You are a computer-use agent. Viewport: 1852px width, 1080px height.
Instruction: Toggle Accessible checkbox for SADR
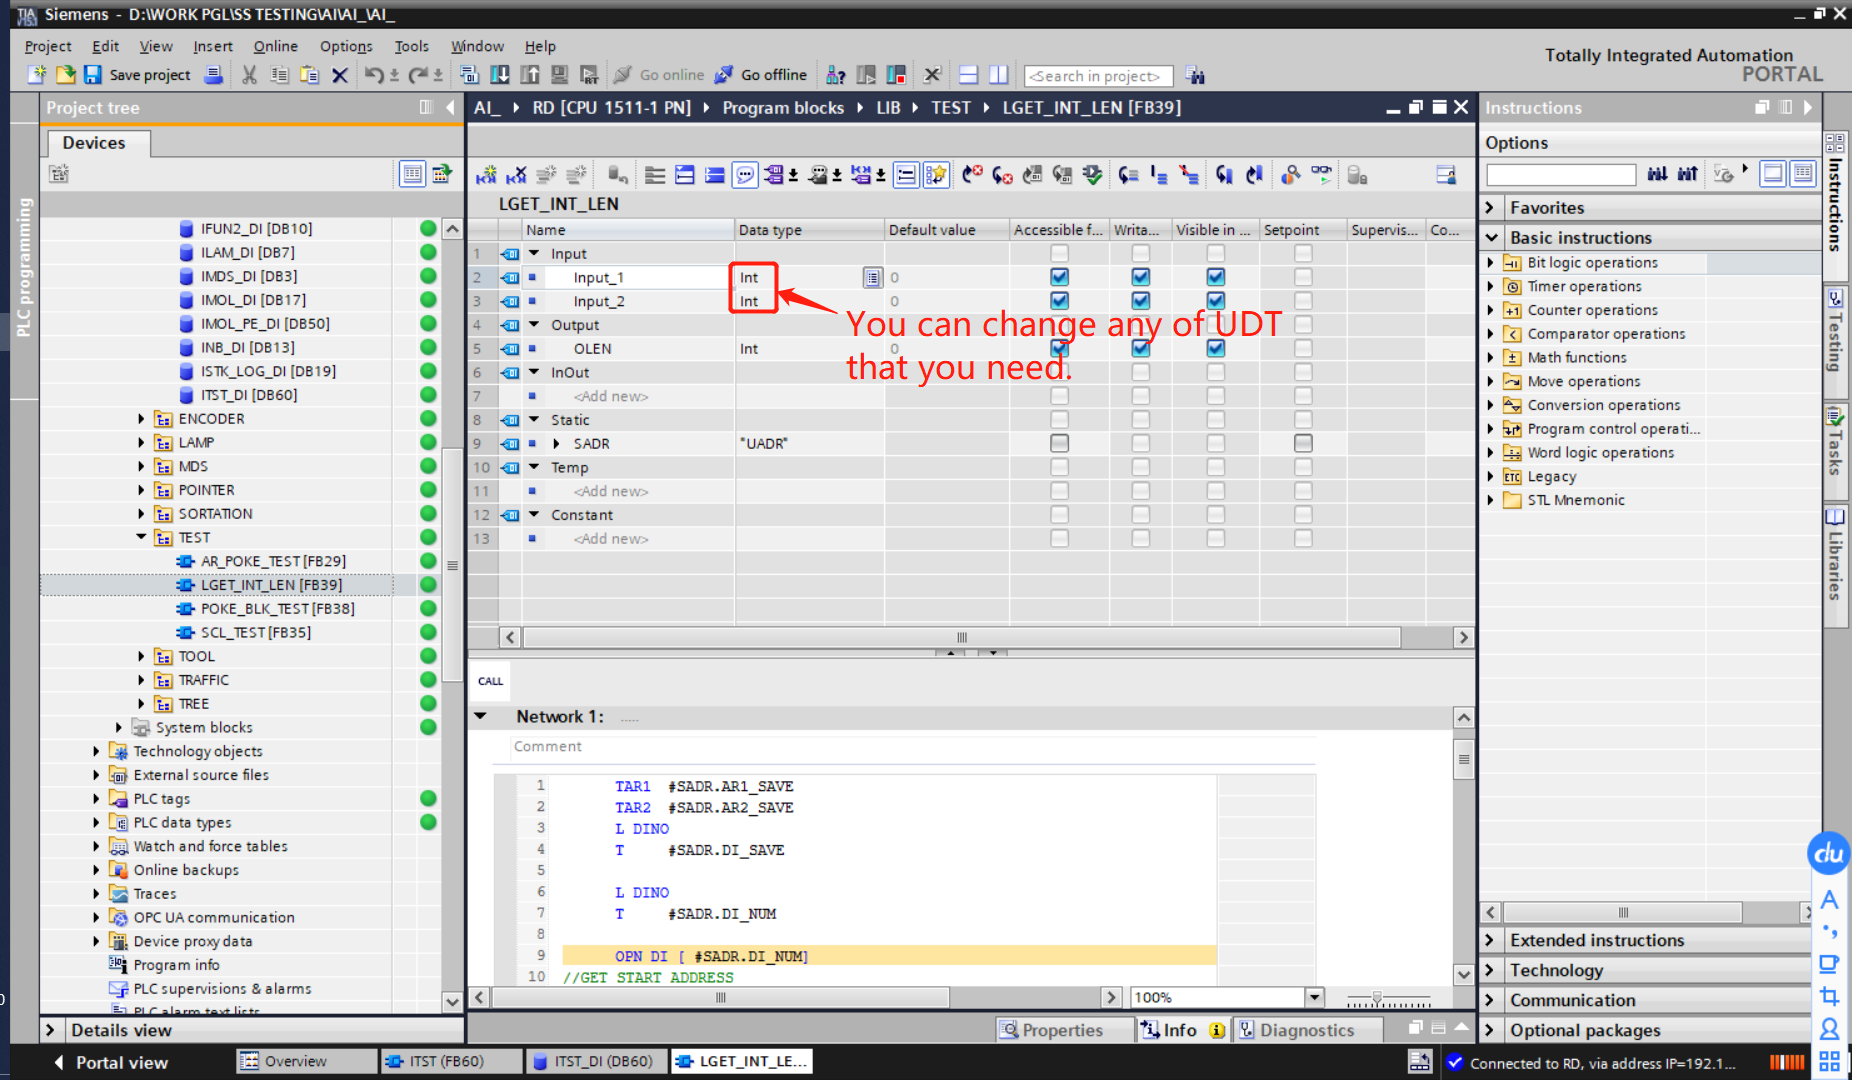1059,443
